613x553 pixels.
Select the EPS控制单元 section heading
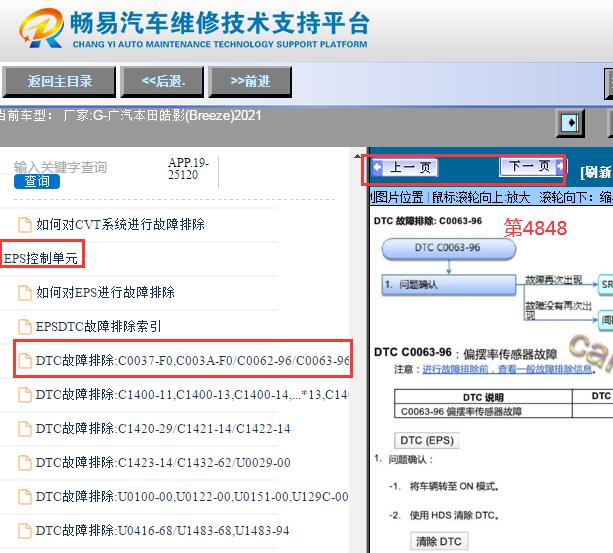[41, 258]
